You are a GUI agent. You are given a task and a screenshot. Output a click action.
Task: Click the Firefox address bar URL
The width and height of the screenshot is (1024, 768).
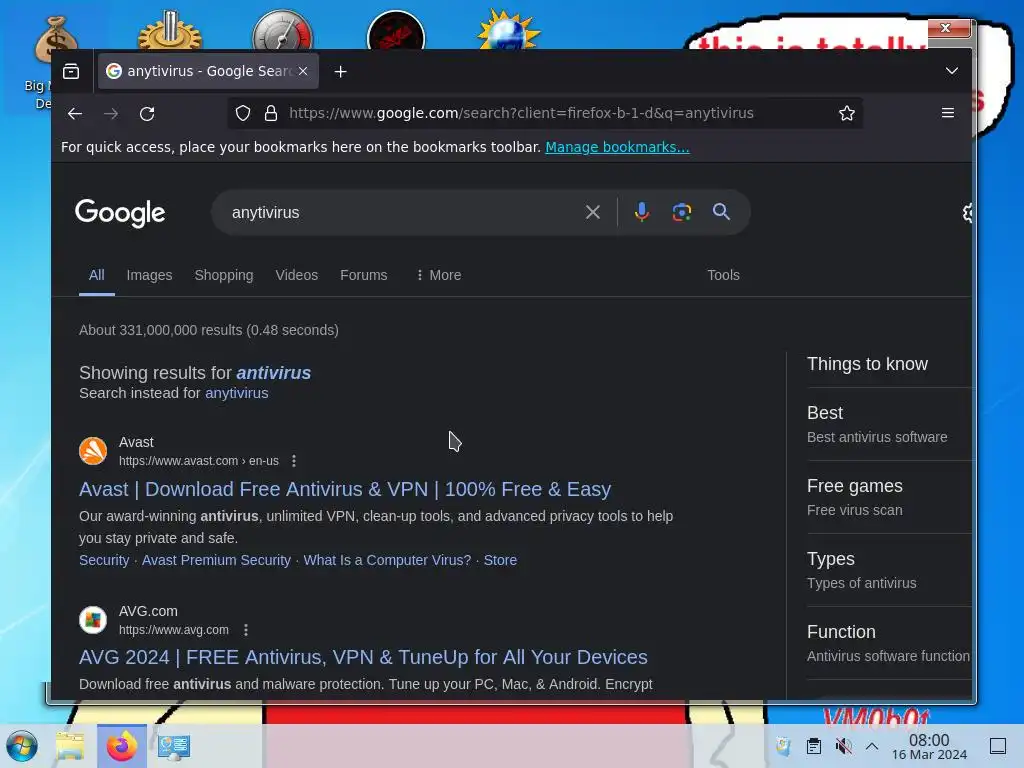(x=521, y=113)
